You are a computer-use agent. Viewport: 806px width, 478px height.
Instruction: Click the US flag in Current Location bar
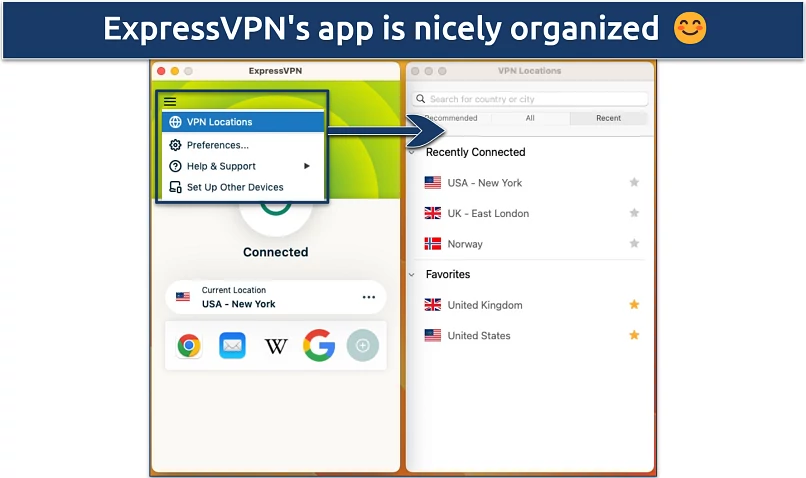coord(183,297)
